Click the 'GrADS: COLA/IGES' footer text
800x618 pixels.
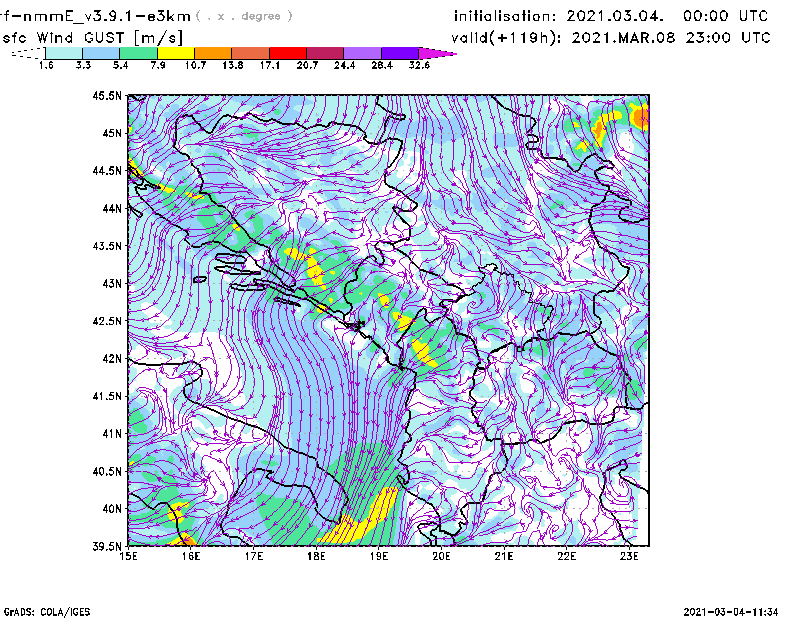tap(47, 612)
